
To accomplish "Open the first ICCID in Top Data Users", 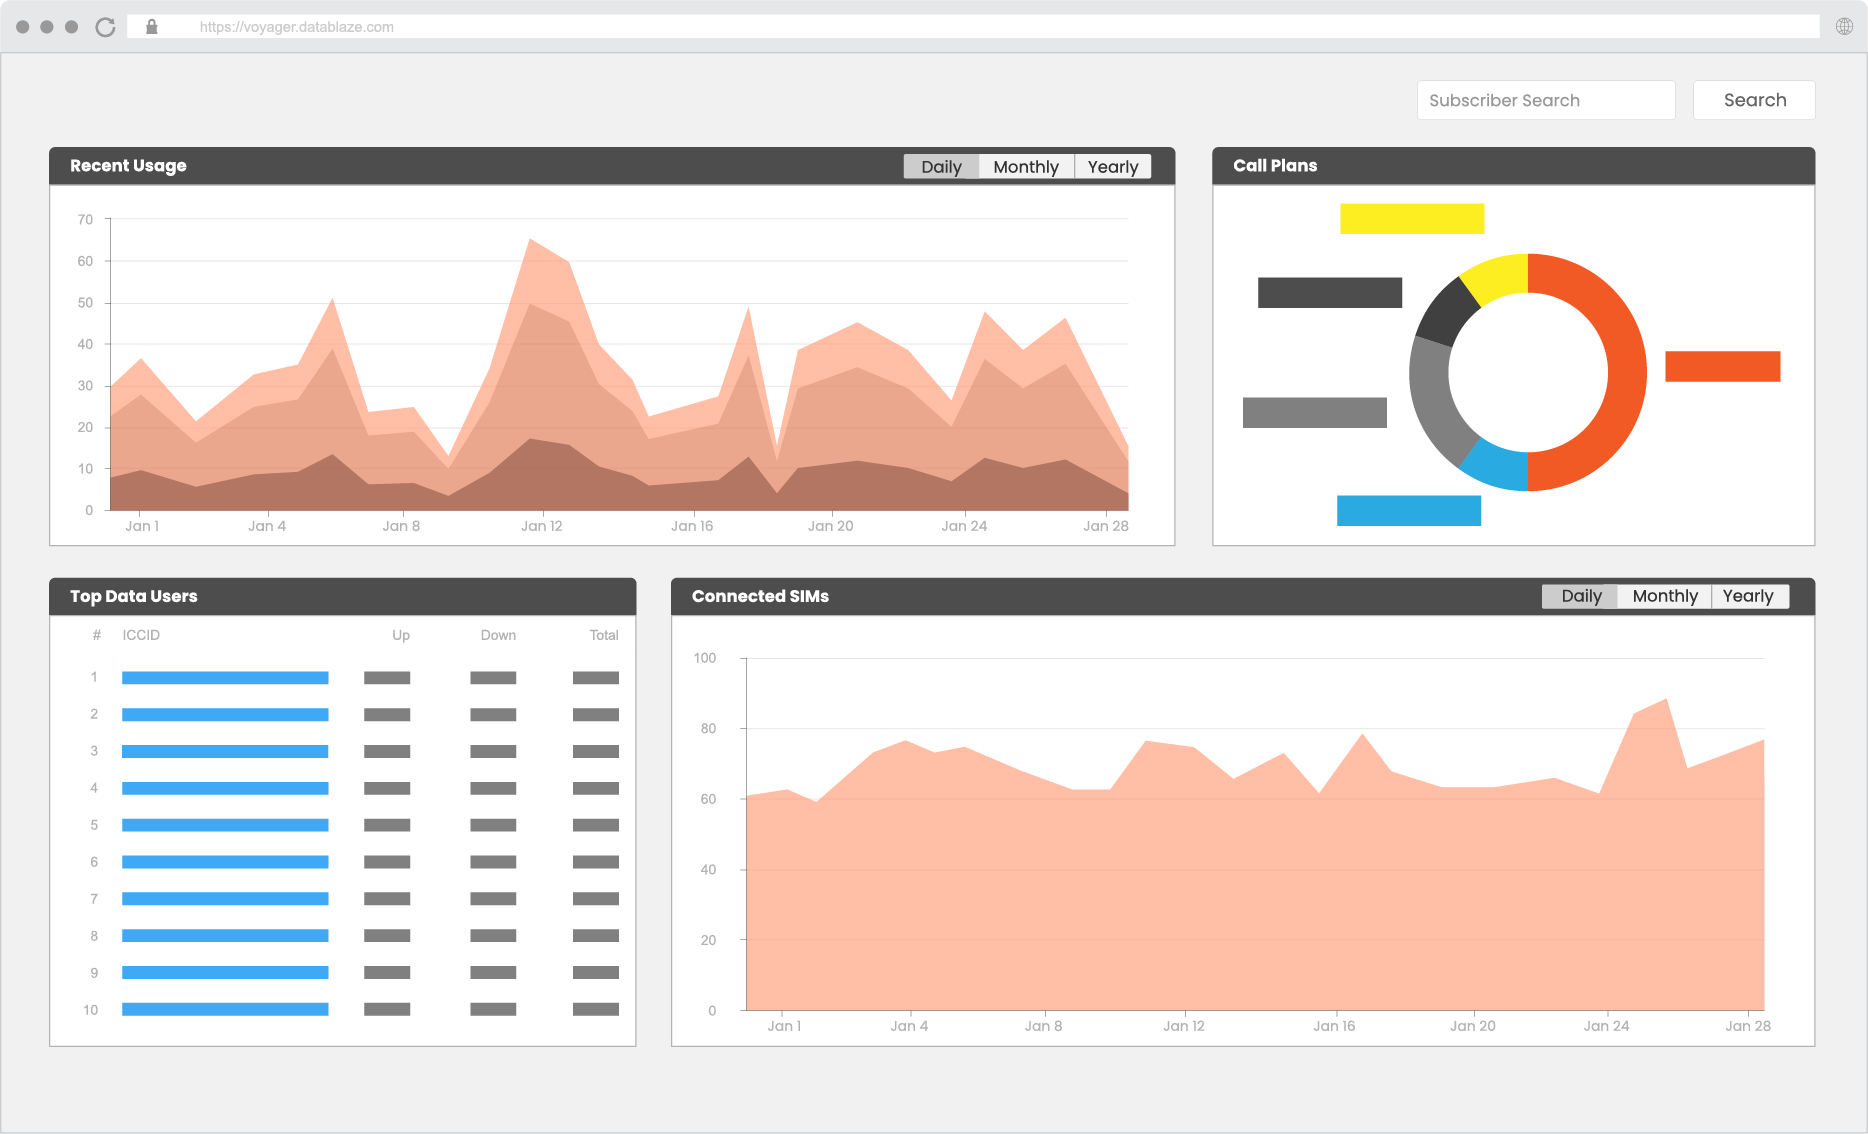I will click(224, 677).
